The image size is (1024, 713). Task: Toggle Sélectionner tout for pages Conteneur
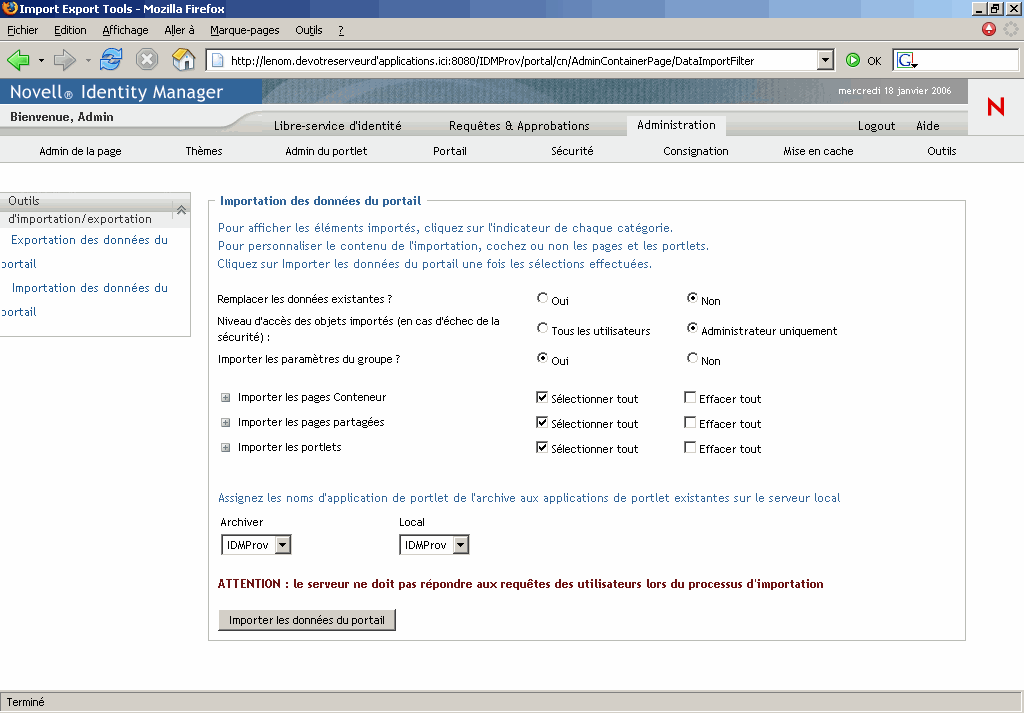(x=541, y=397)
